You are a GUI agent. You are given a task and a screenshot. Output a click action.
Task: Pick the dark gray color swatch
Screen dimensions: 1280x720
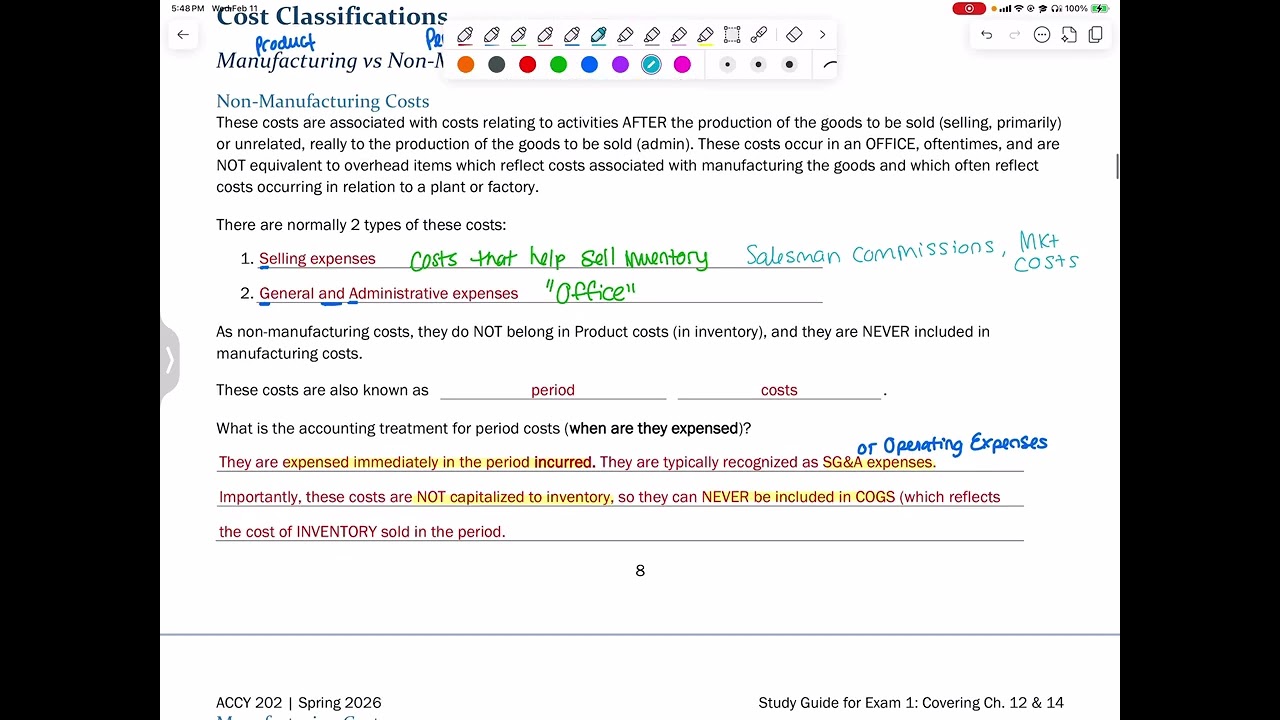[497, 65]
